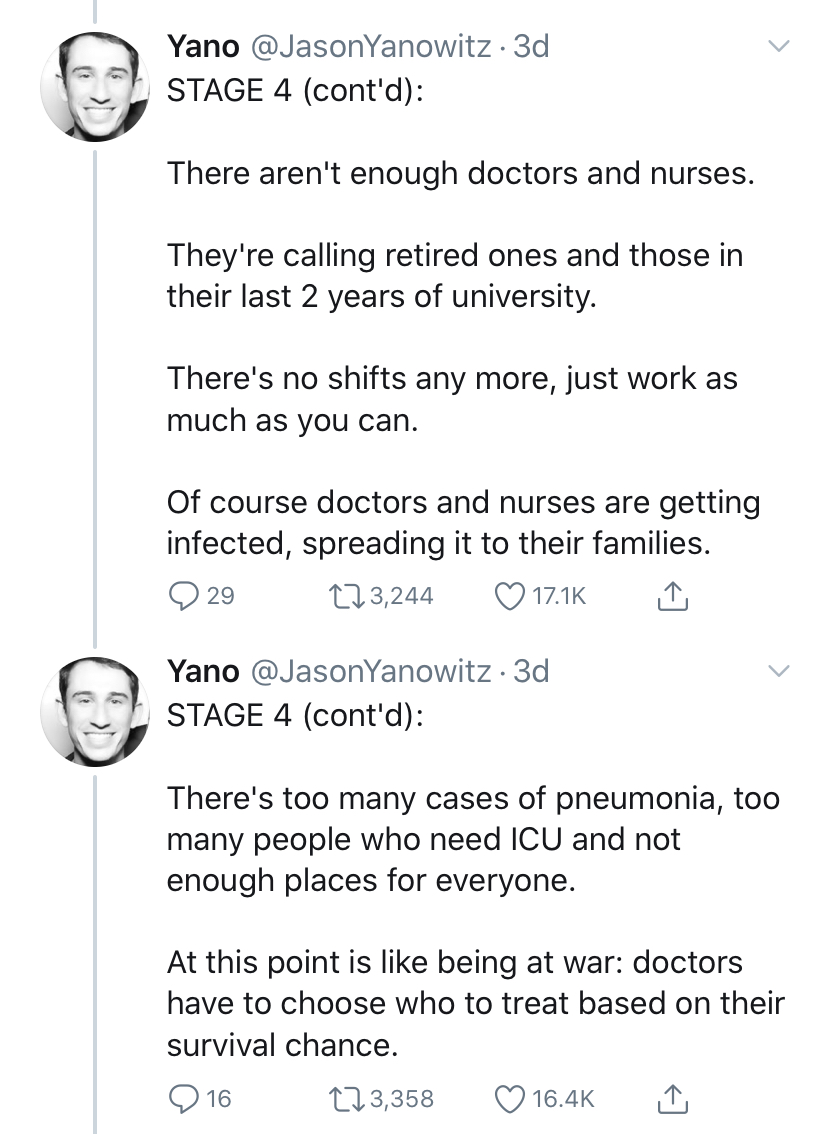
Task: Open the first tweet's options chevron
Action: 778,46
